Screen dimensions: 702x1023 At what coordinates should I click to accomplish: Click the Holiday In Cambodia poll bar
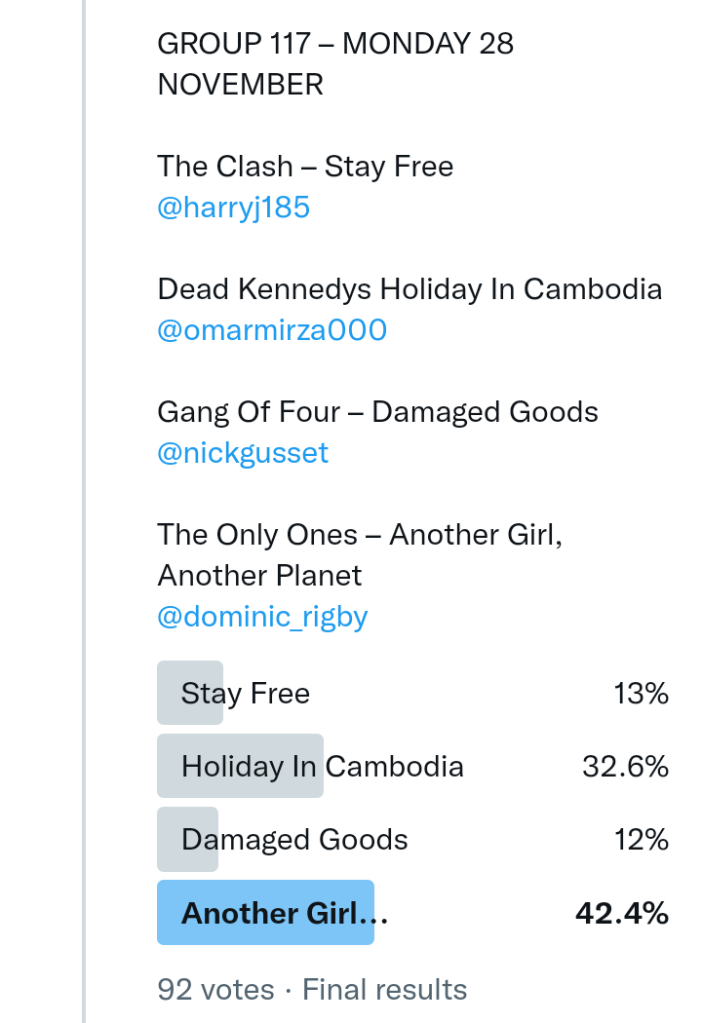[322, 767]
